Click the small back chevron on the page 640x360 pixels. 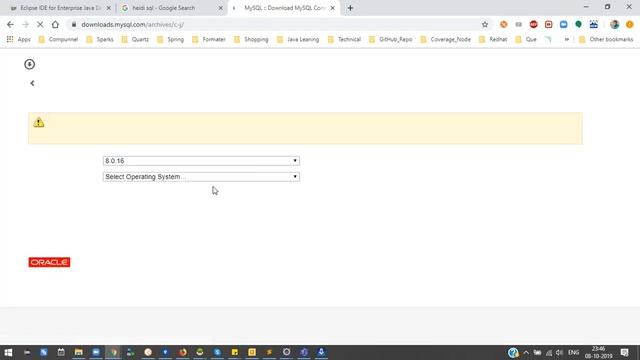(32, 83)
